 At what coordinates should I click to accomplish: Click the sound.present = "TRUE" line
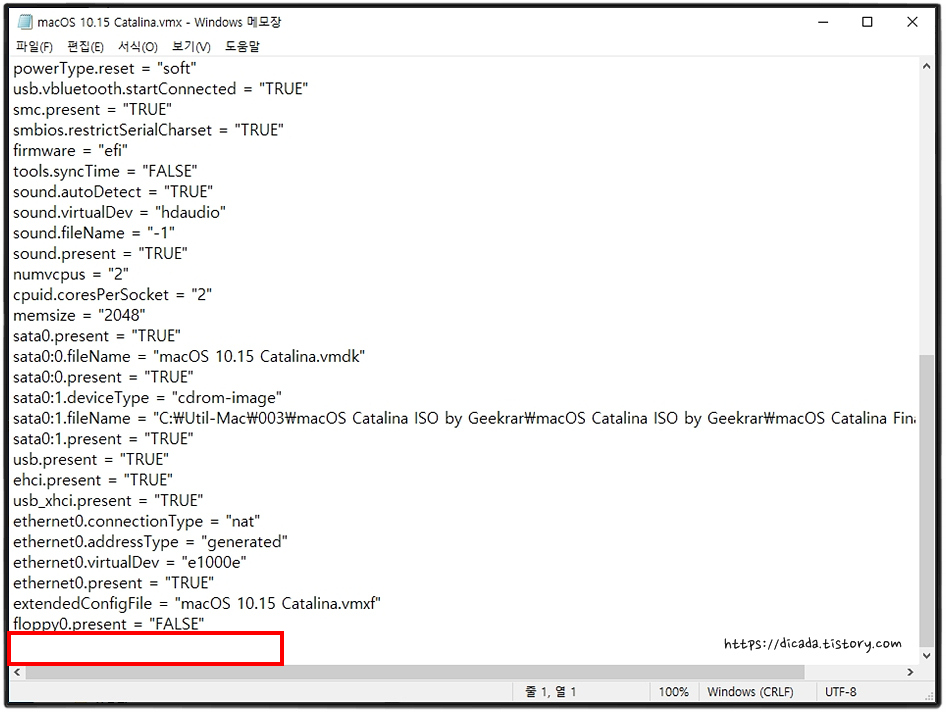pyautogui.click(x=100, y=253)
